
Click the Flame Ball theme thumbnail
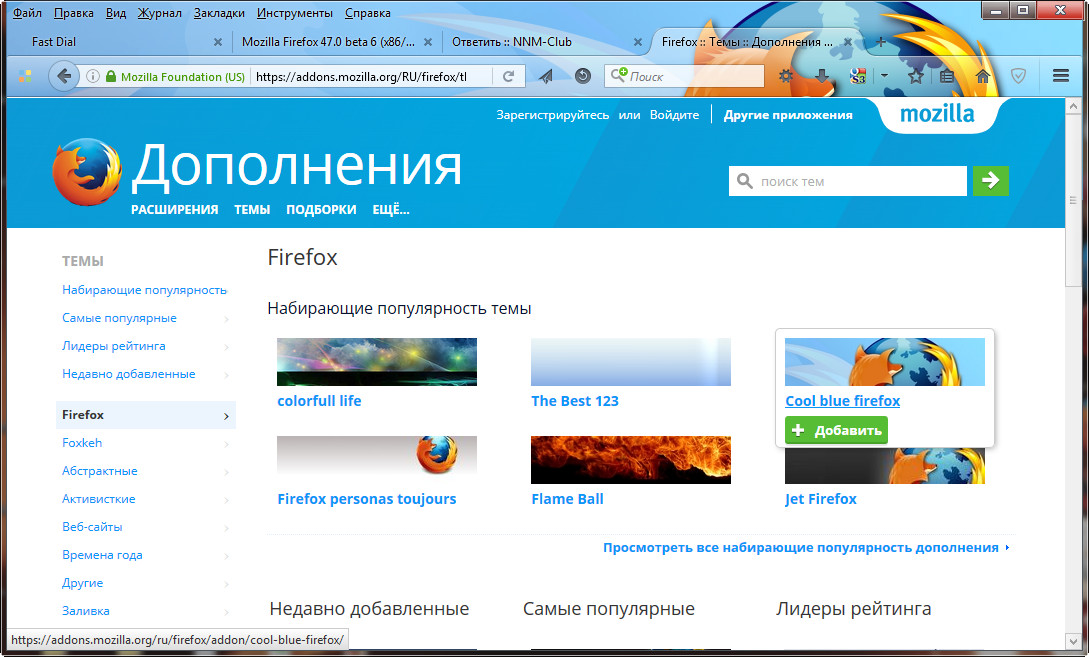631,460
